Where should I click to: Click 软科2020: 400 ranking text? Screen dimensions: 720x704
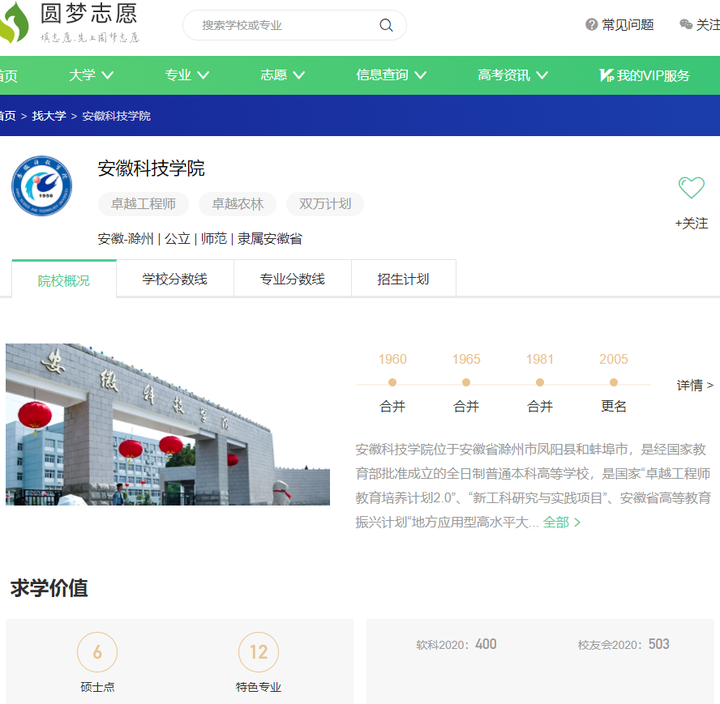(456, 644)
